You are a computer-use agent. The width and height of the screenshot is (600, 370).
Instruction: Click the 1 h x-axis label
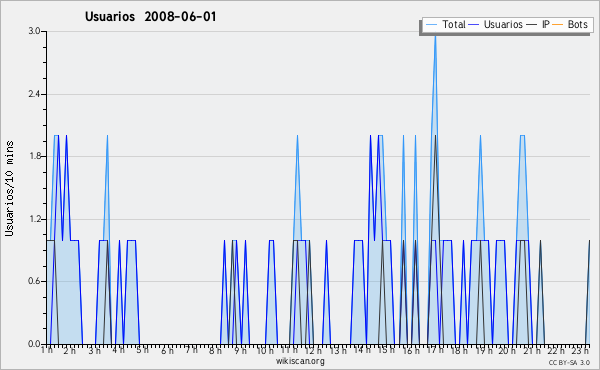point(47,350)
